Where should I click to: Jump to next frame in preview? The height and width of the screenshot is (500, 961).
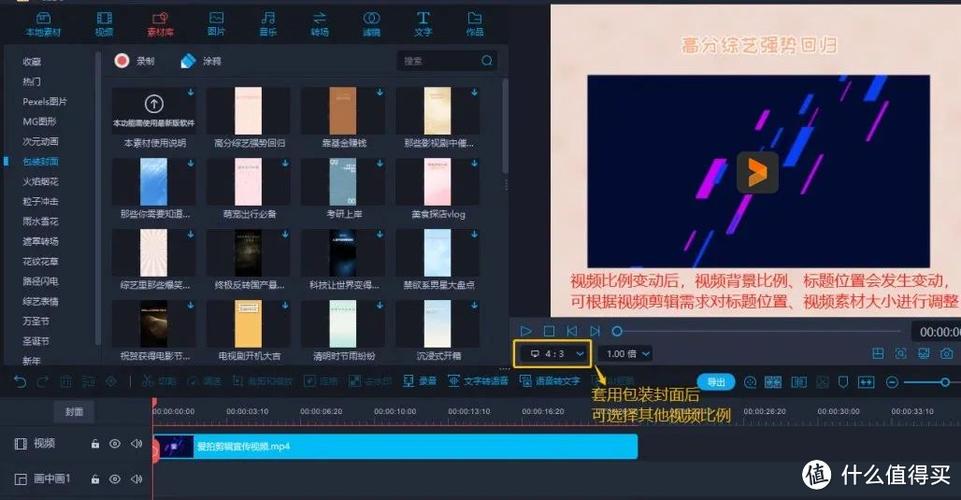(594, 331)
